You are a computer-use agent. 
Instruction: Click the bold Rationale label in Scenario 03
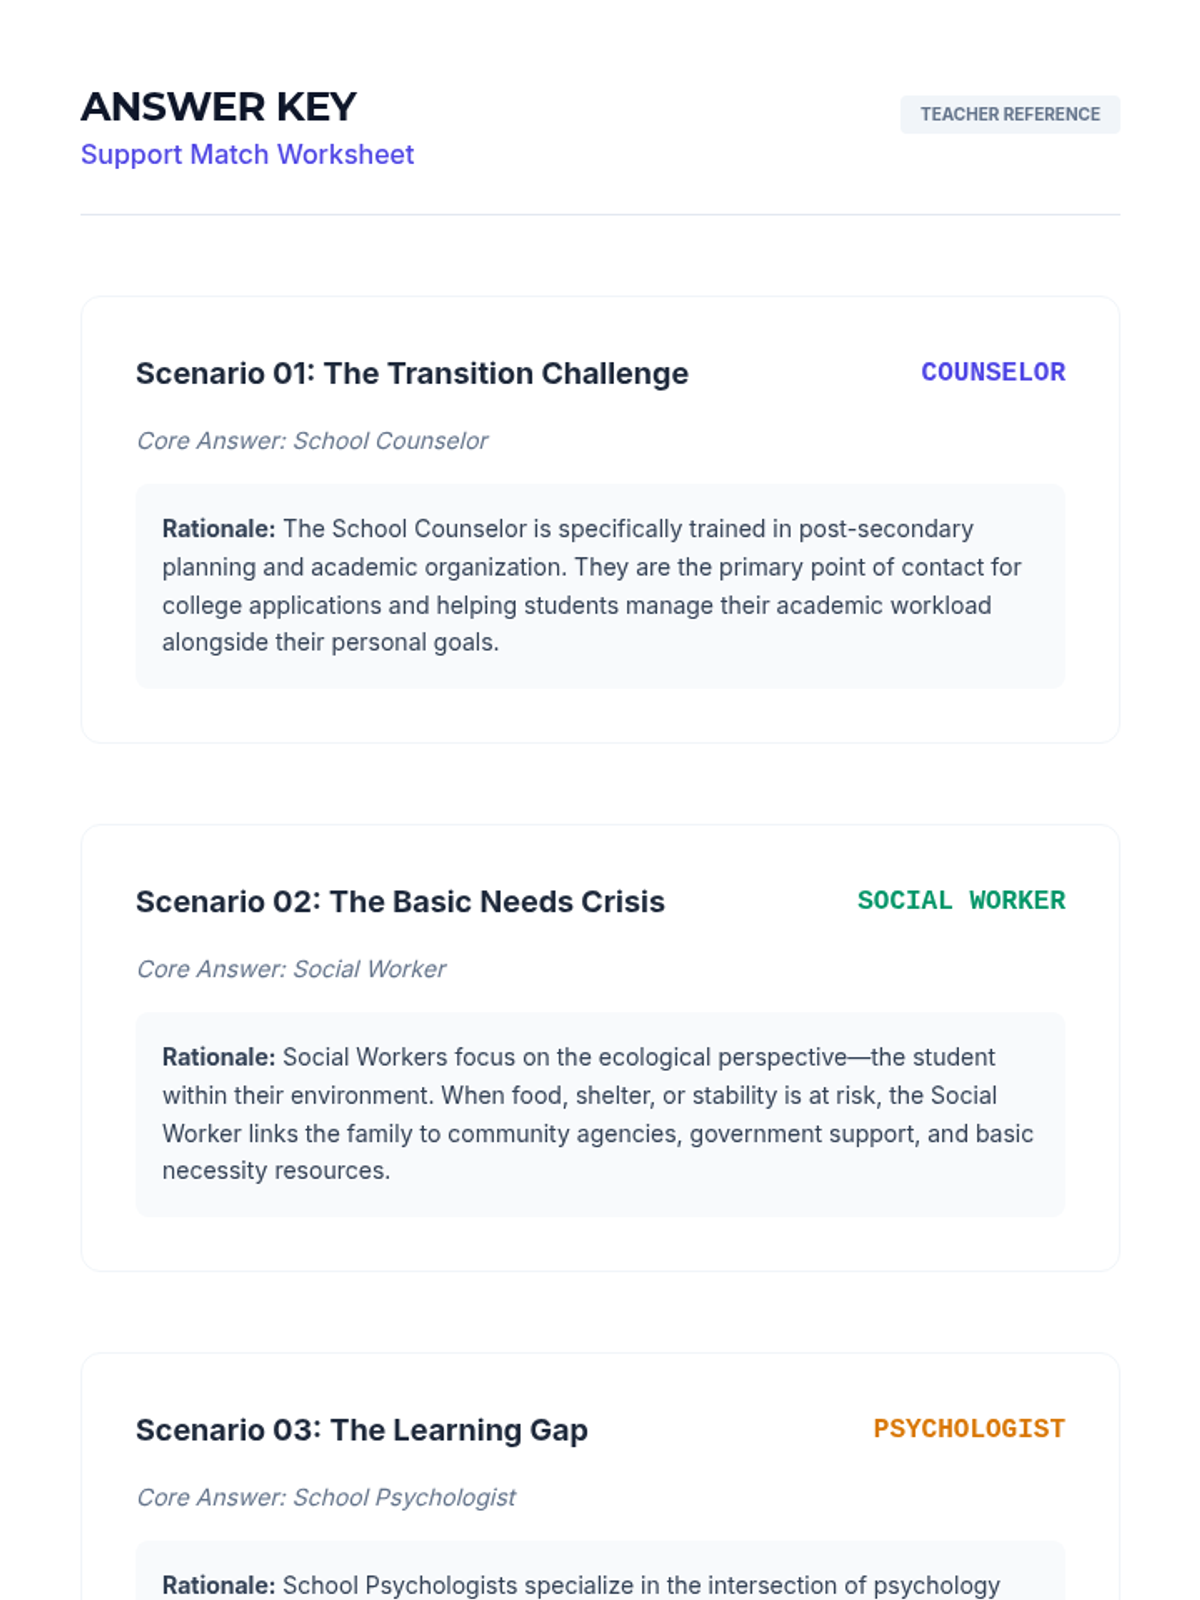(219, 1585)
